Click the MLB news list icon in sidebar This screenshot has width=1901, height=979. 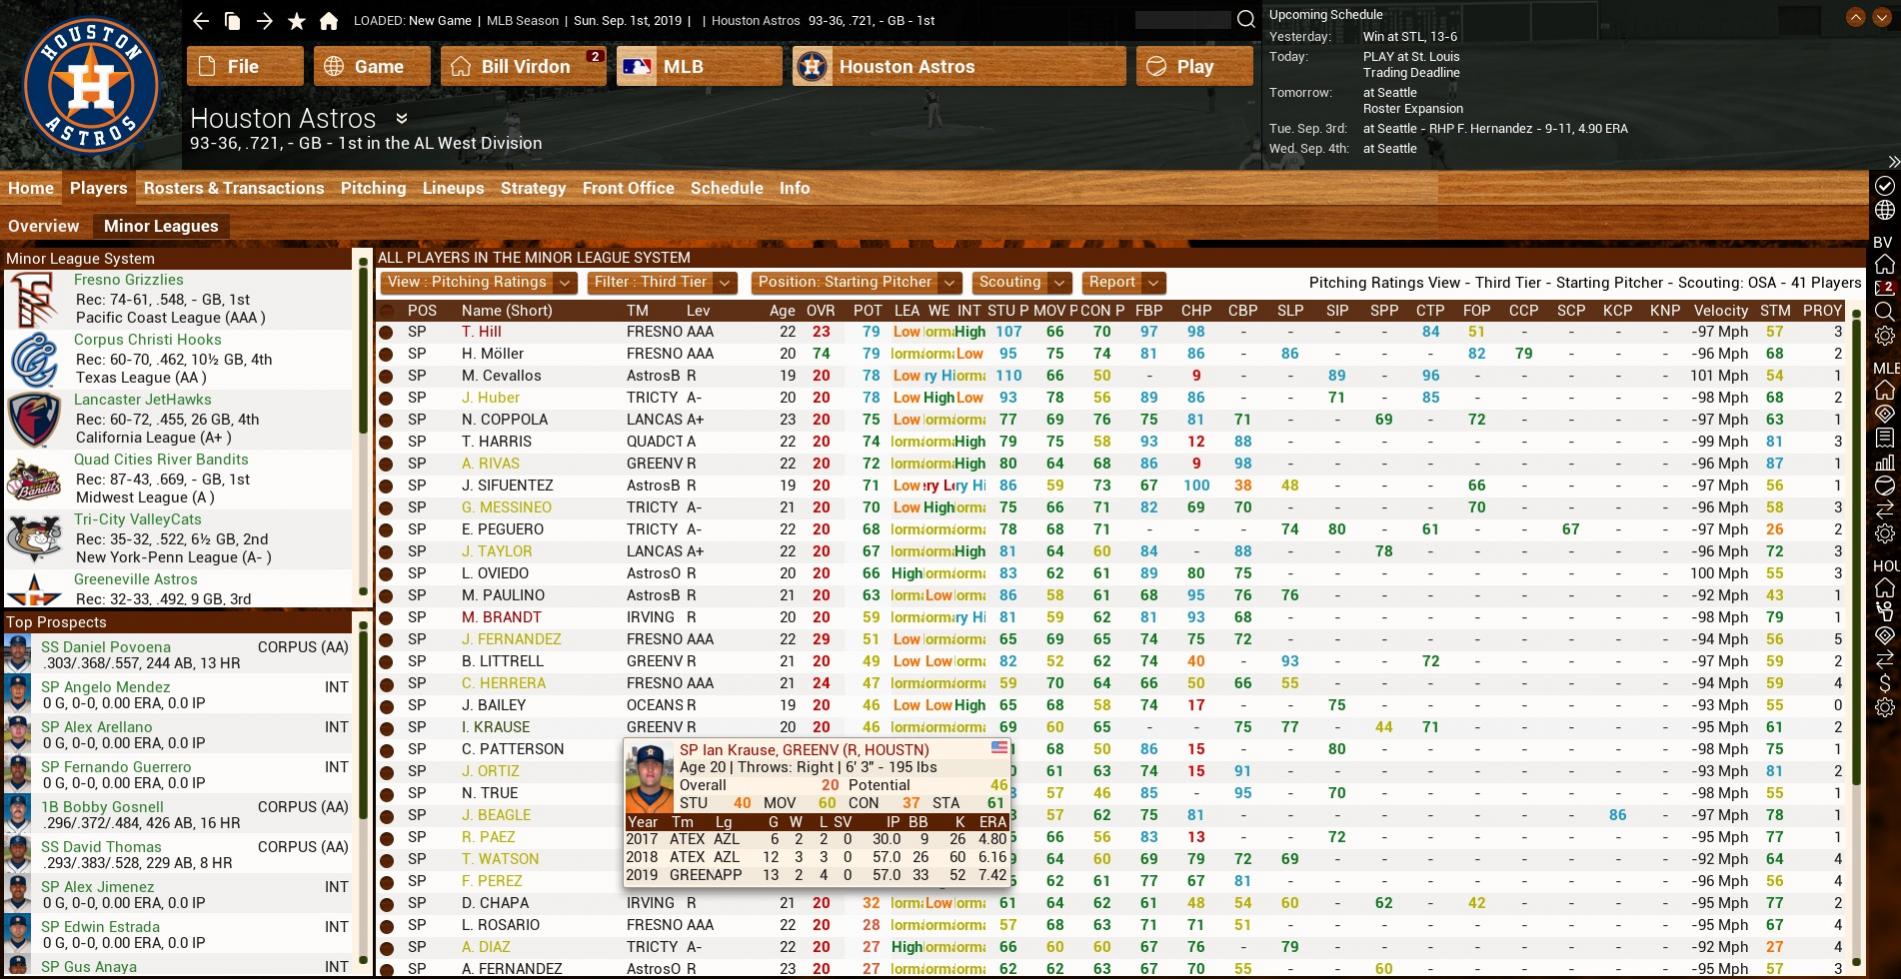click(1884, 438)
